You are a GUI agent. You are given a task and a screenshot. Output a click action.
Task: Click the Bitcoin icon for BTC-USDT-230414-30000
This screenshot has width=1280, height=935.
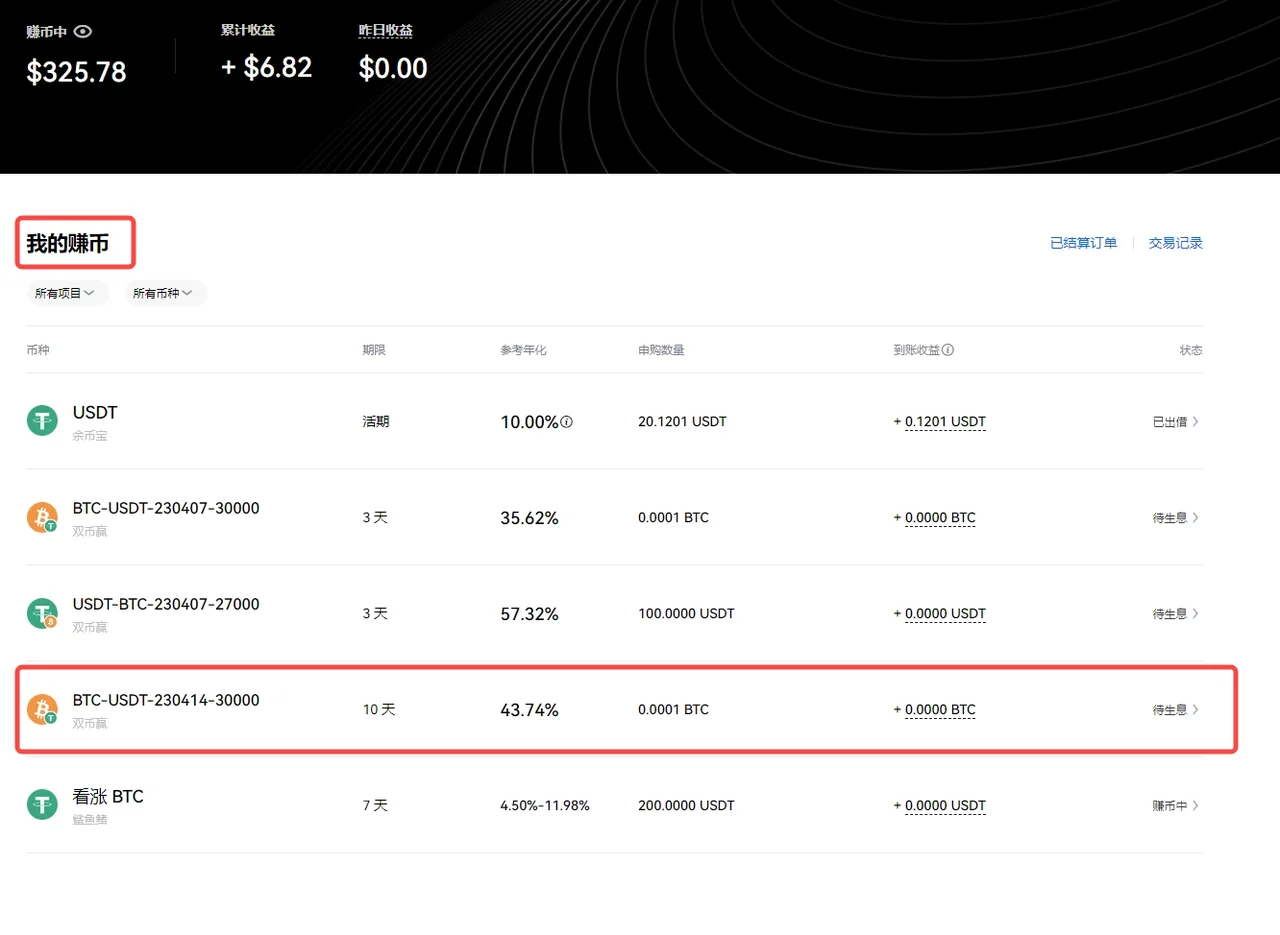pos(42,709)
